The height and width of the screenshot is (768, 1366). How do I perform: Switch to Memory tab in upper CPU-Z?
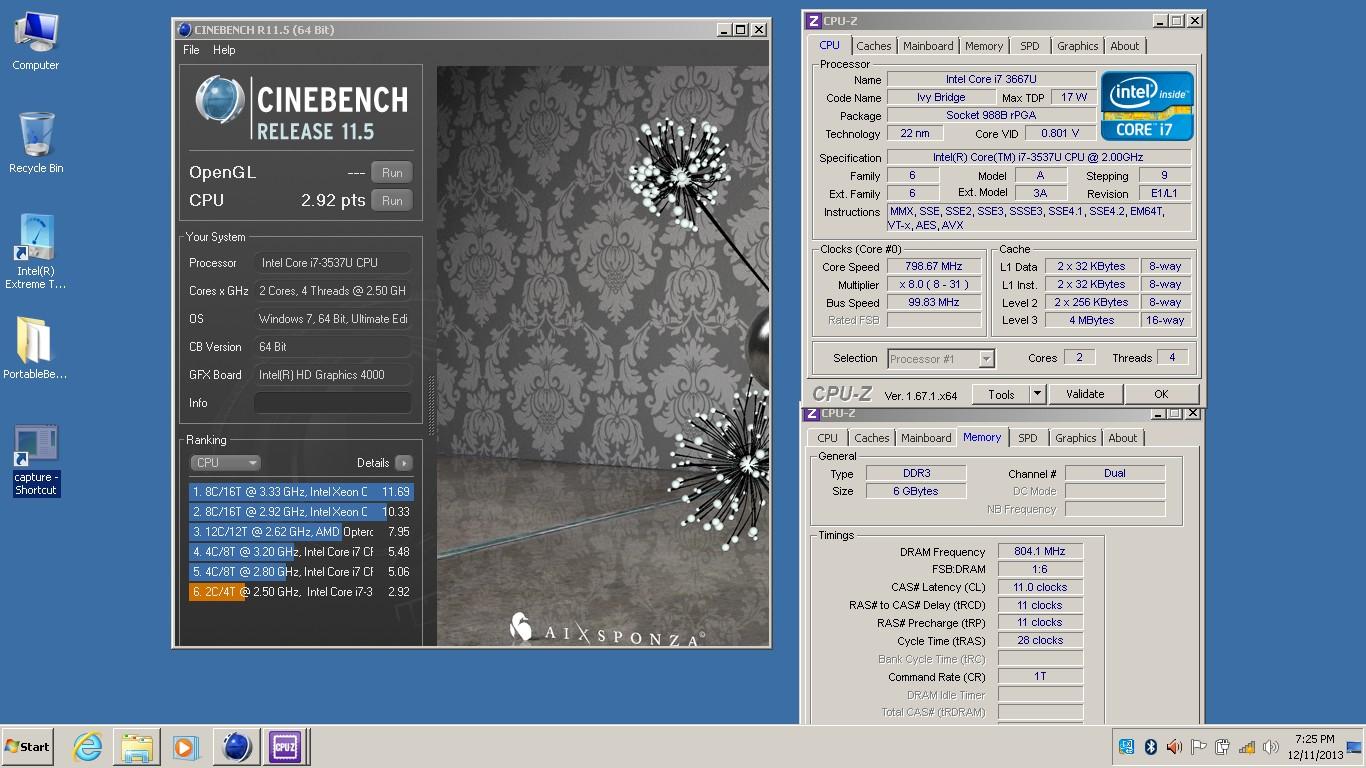pyautogui.click(x=984, y=46)
